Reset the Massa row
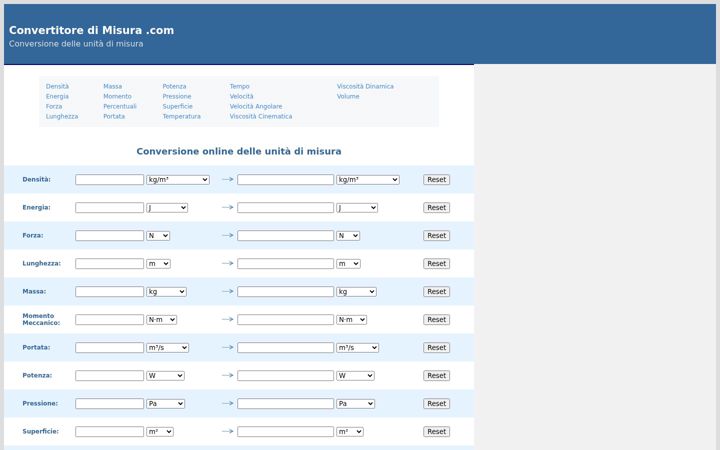The width and height of the screenshot is (720, 450). pos(436,292)
